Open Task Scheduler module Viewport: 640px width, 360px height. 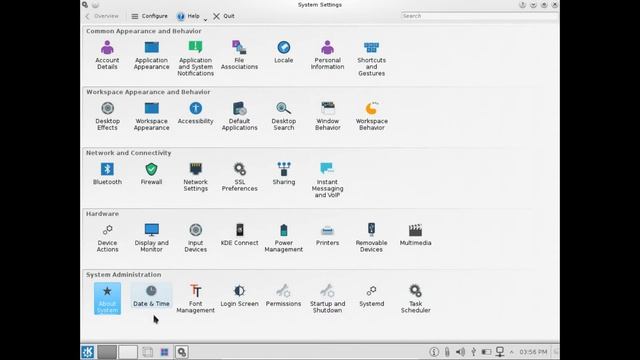[x=416, y=298]
